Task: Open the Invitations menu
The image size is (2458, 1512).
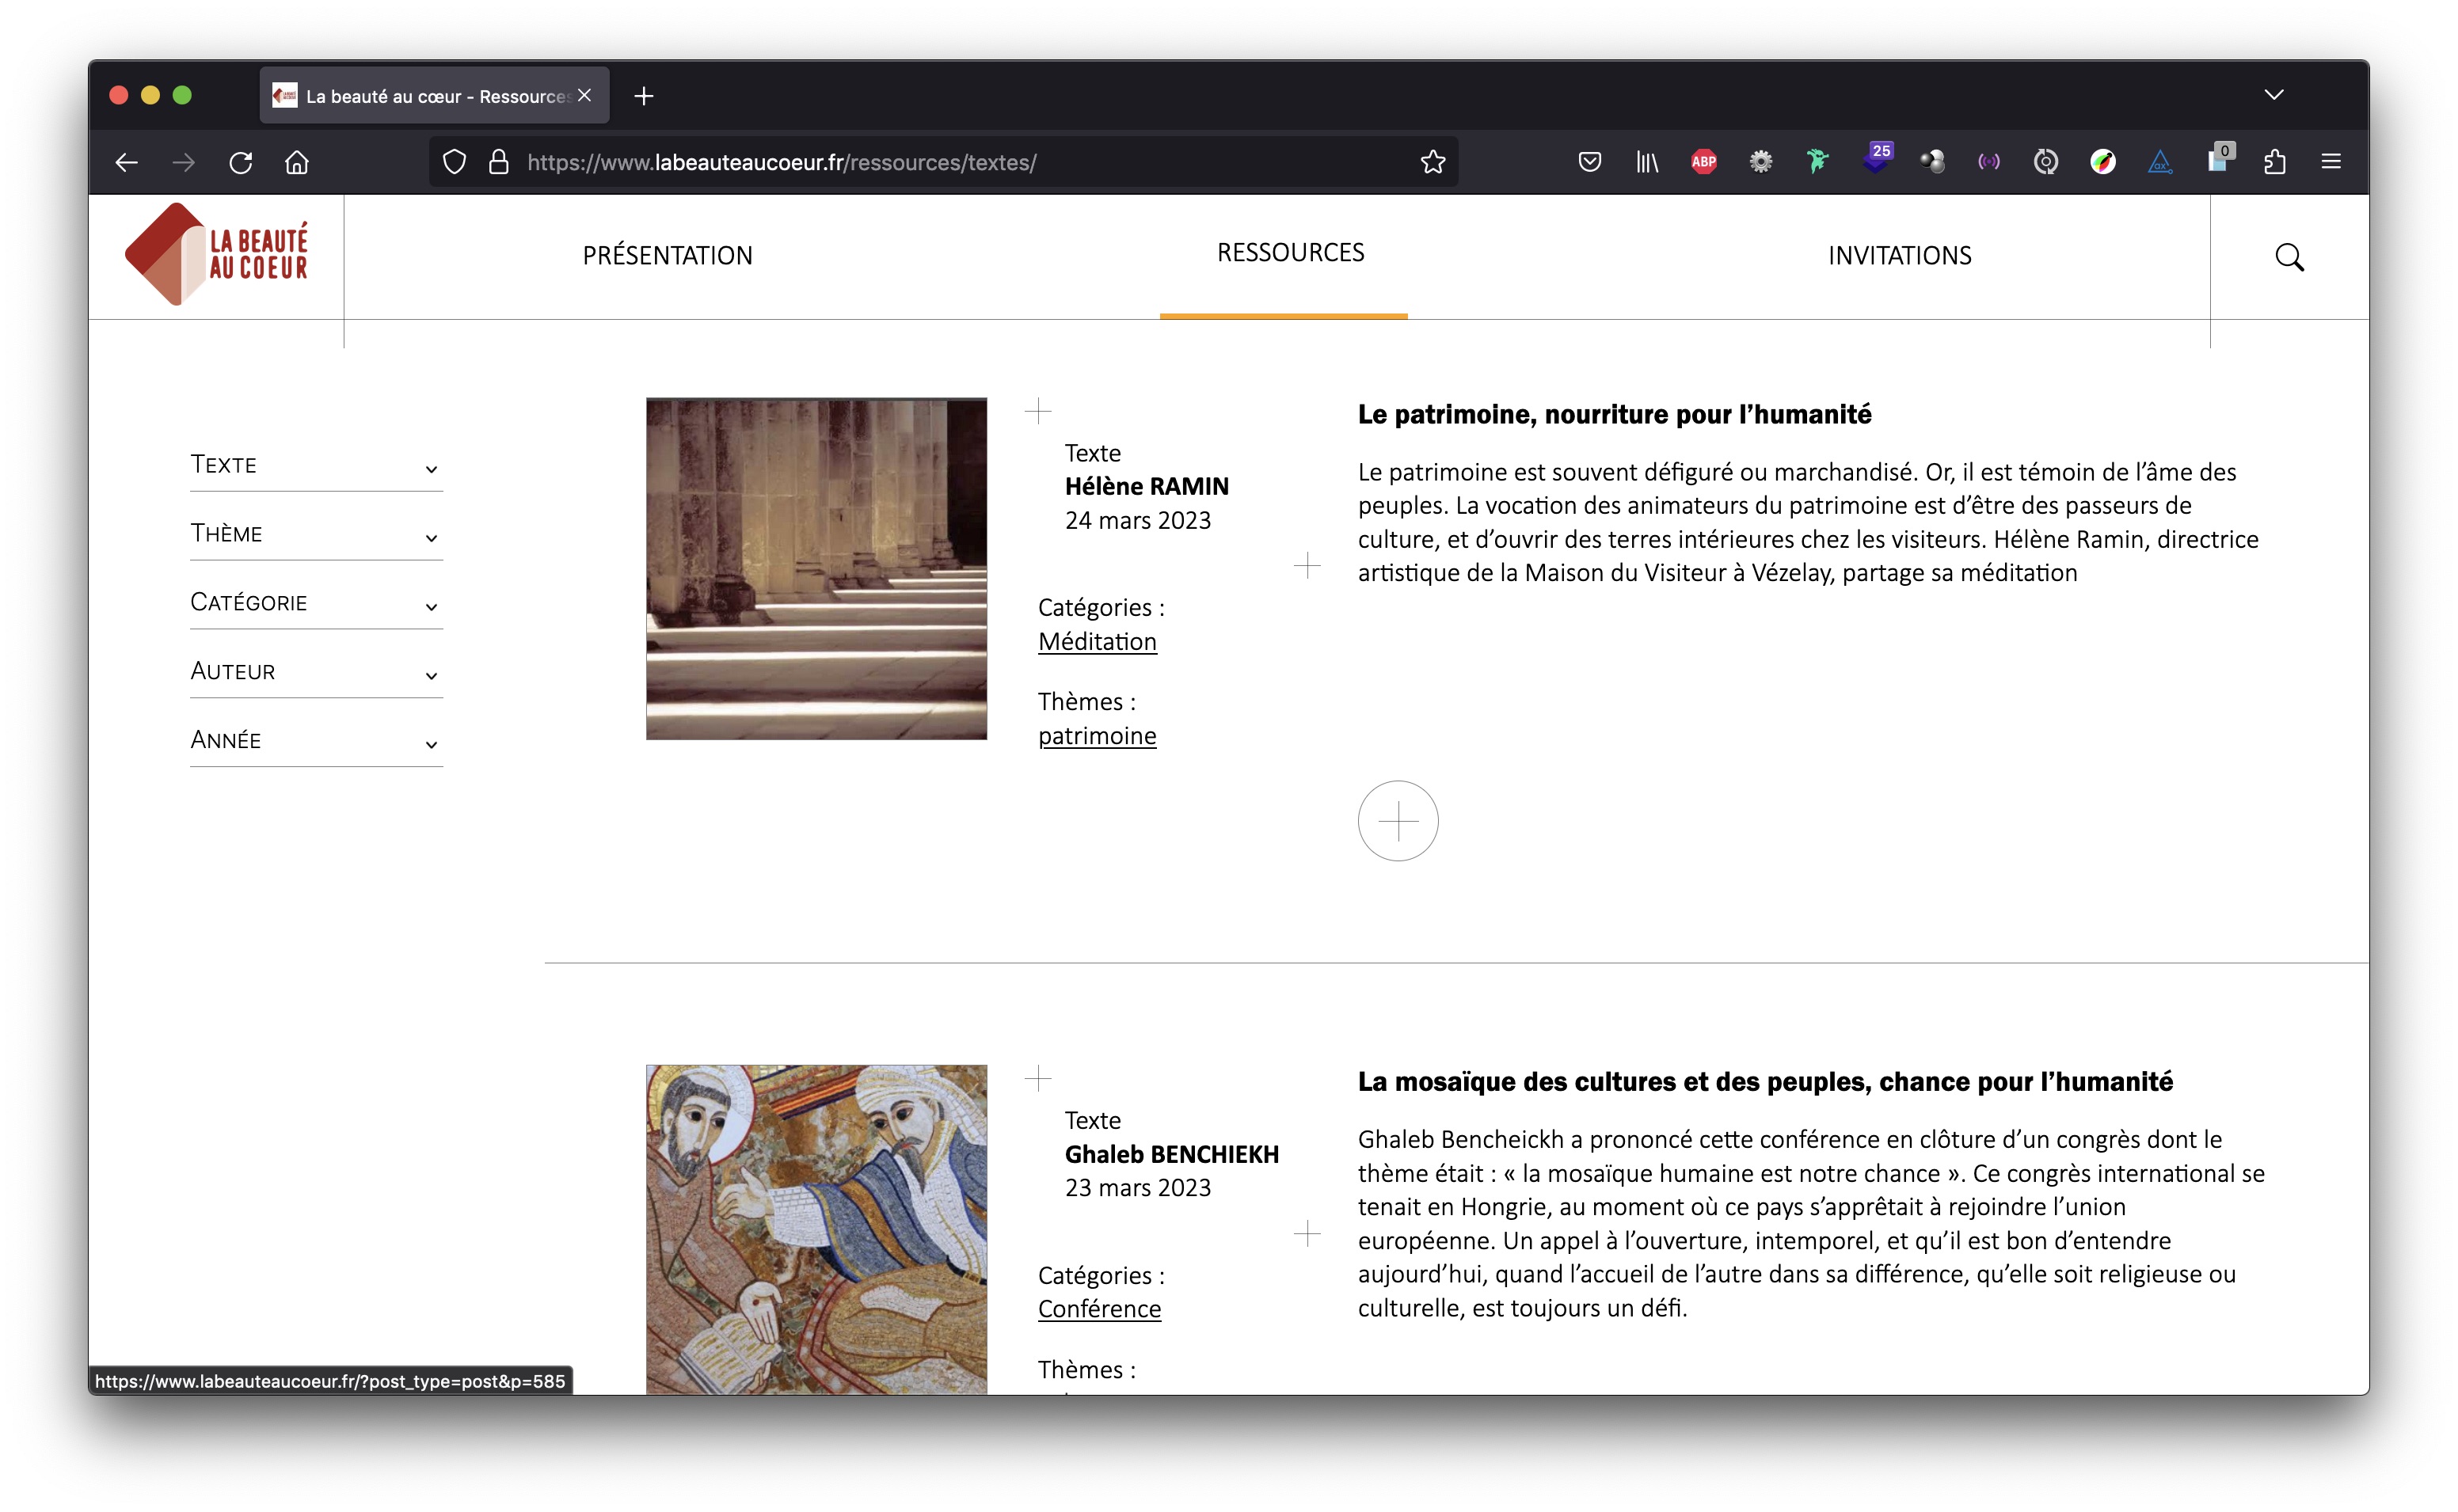Action: pos(1899,256)
